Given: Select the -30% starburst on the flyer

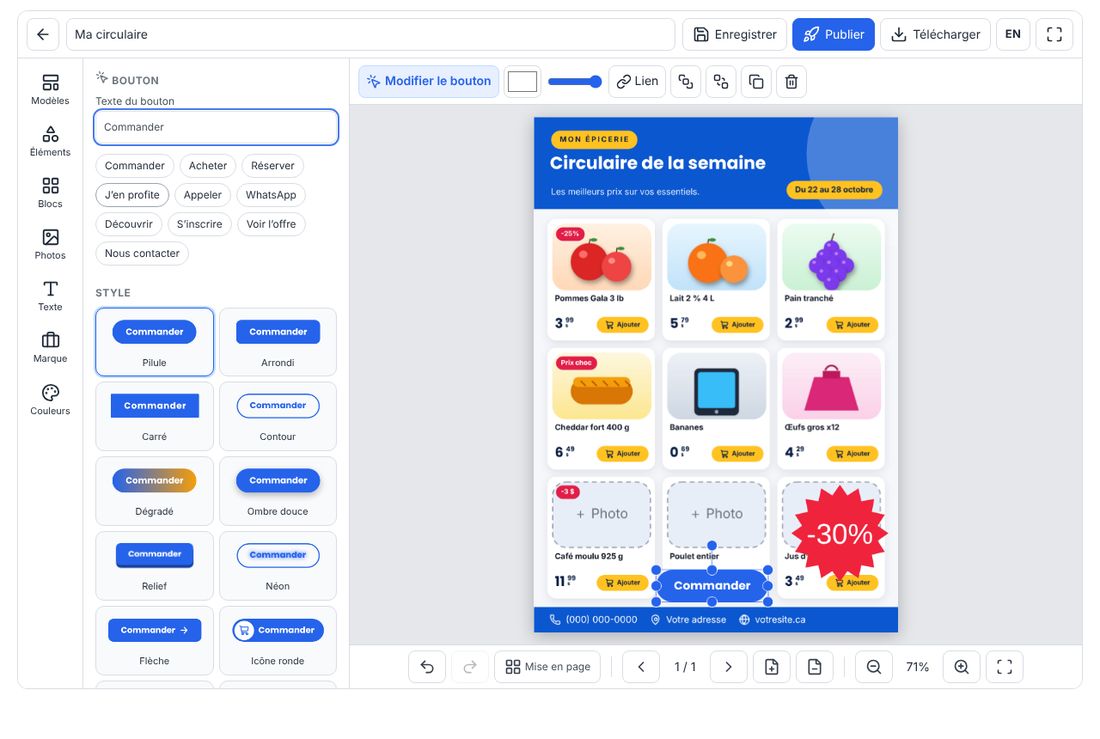Looking at the screenshot, I should [840, 535].
